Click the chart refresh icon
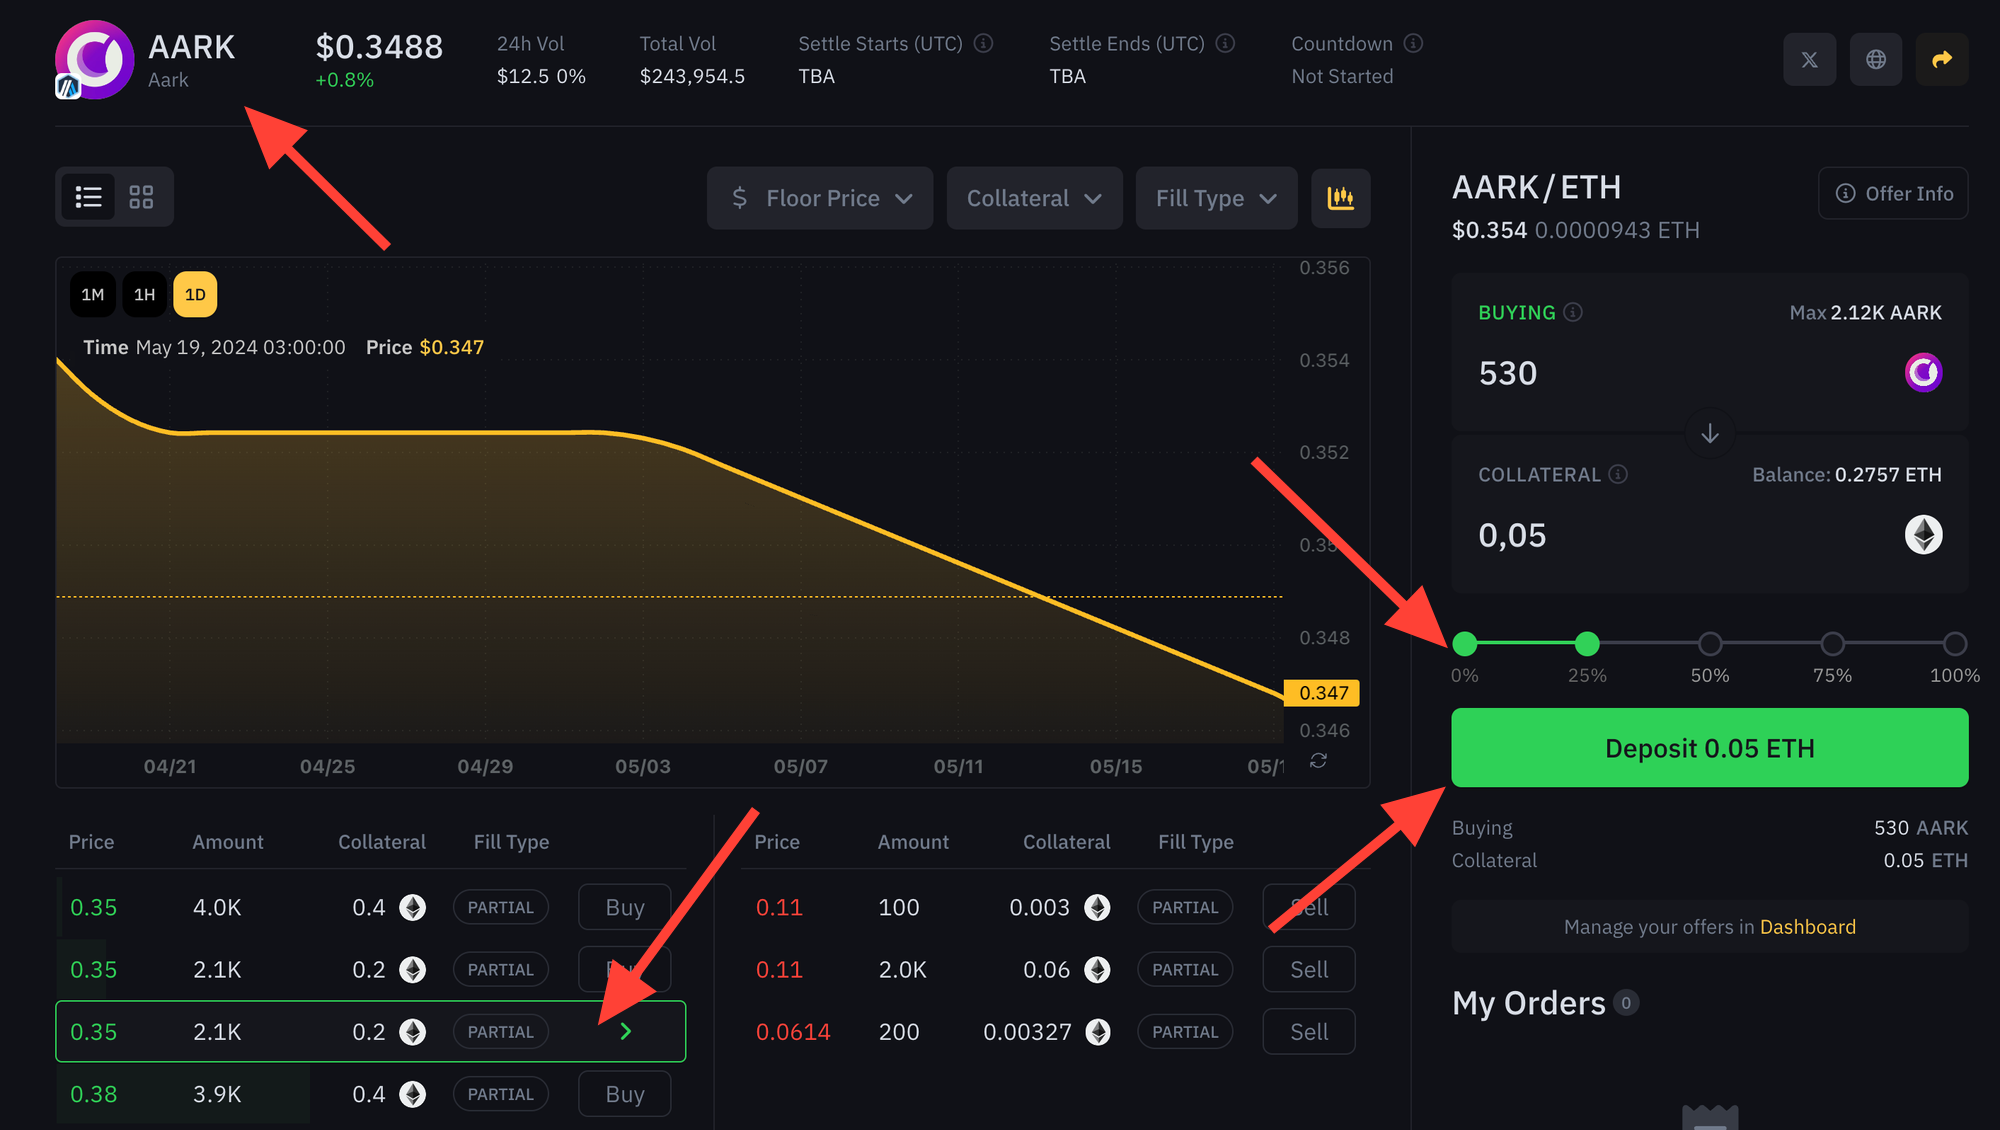 point(1319,761)
